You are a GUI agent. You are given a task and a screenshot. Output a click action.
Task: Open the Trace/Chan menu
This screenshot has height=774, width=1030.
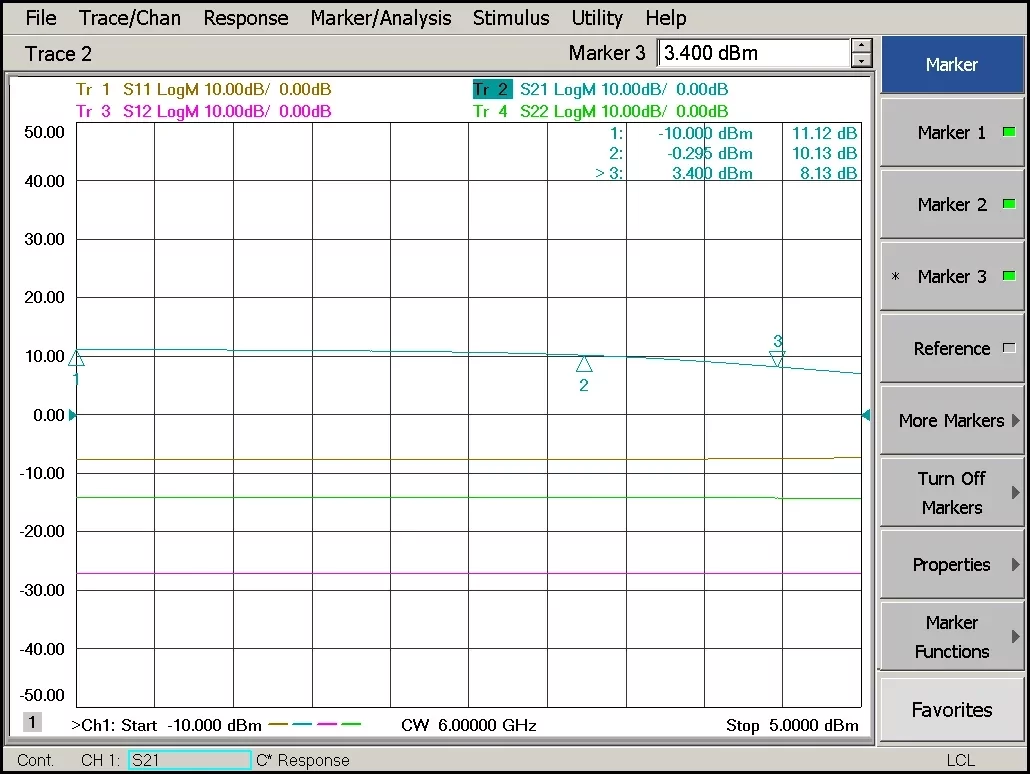(129, 18)
